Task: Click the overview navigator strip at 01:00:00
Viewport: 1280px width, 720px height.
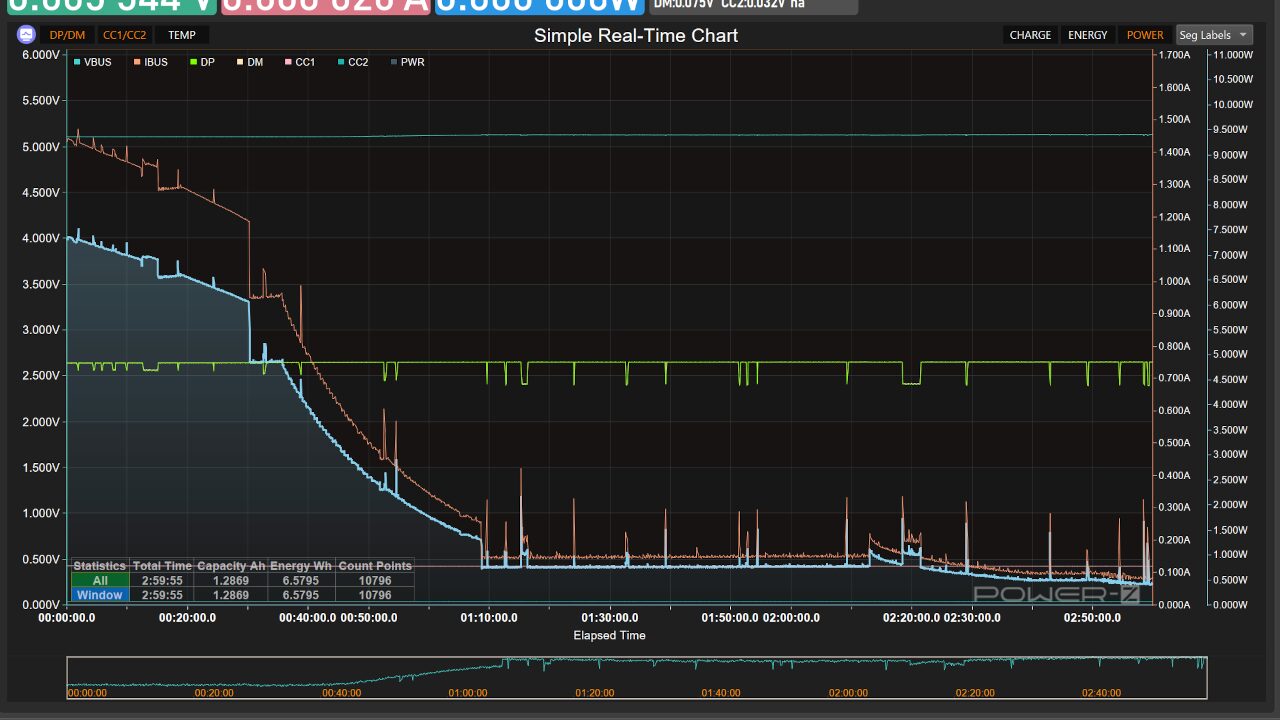Action: (468, 677)
